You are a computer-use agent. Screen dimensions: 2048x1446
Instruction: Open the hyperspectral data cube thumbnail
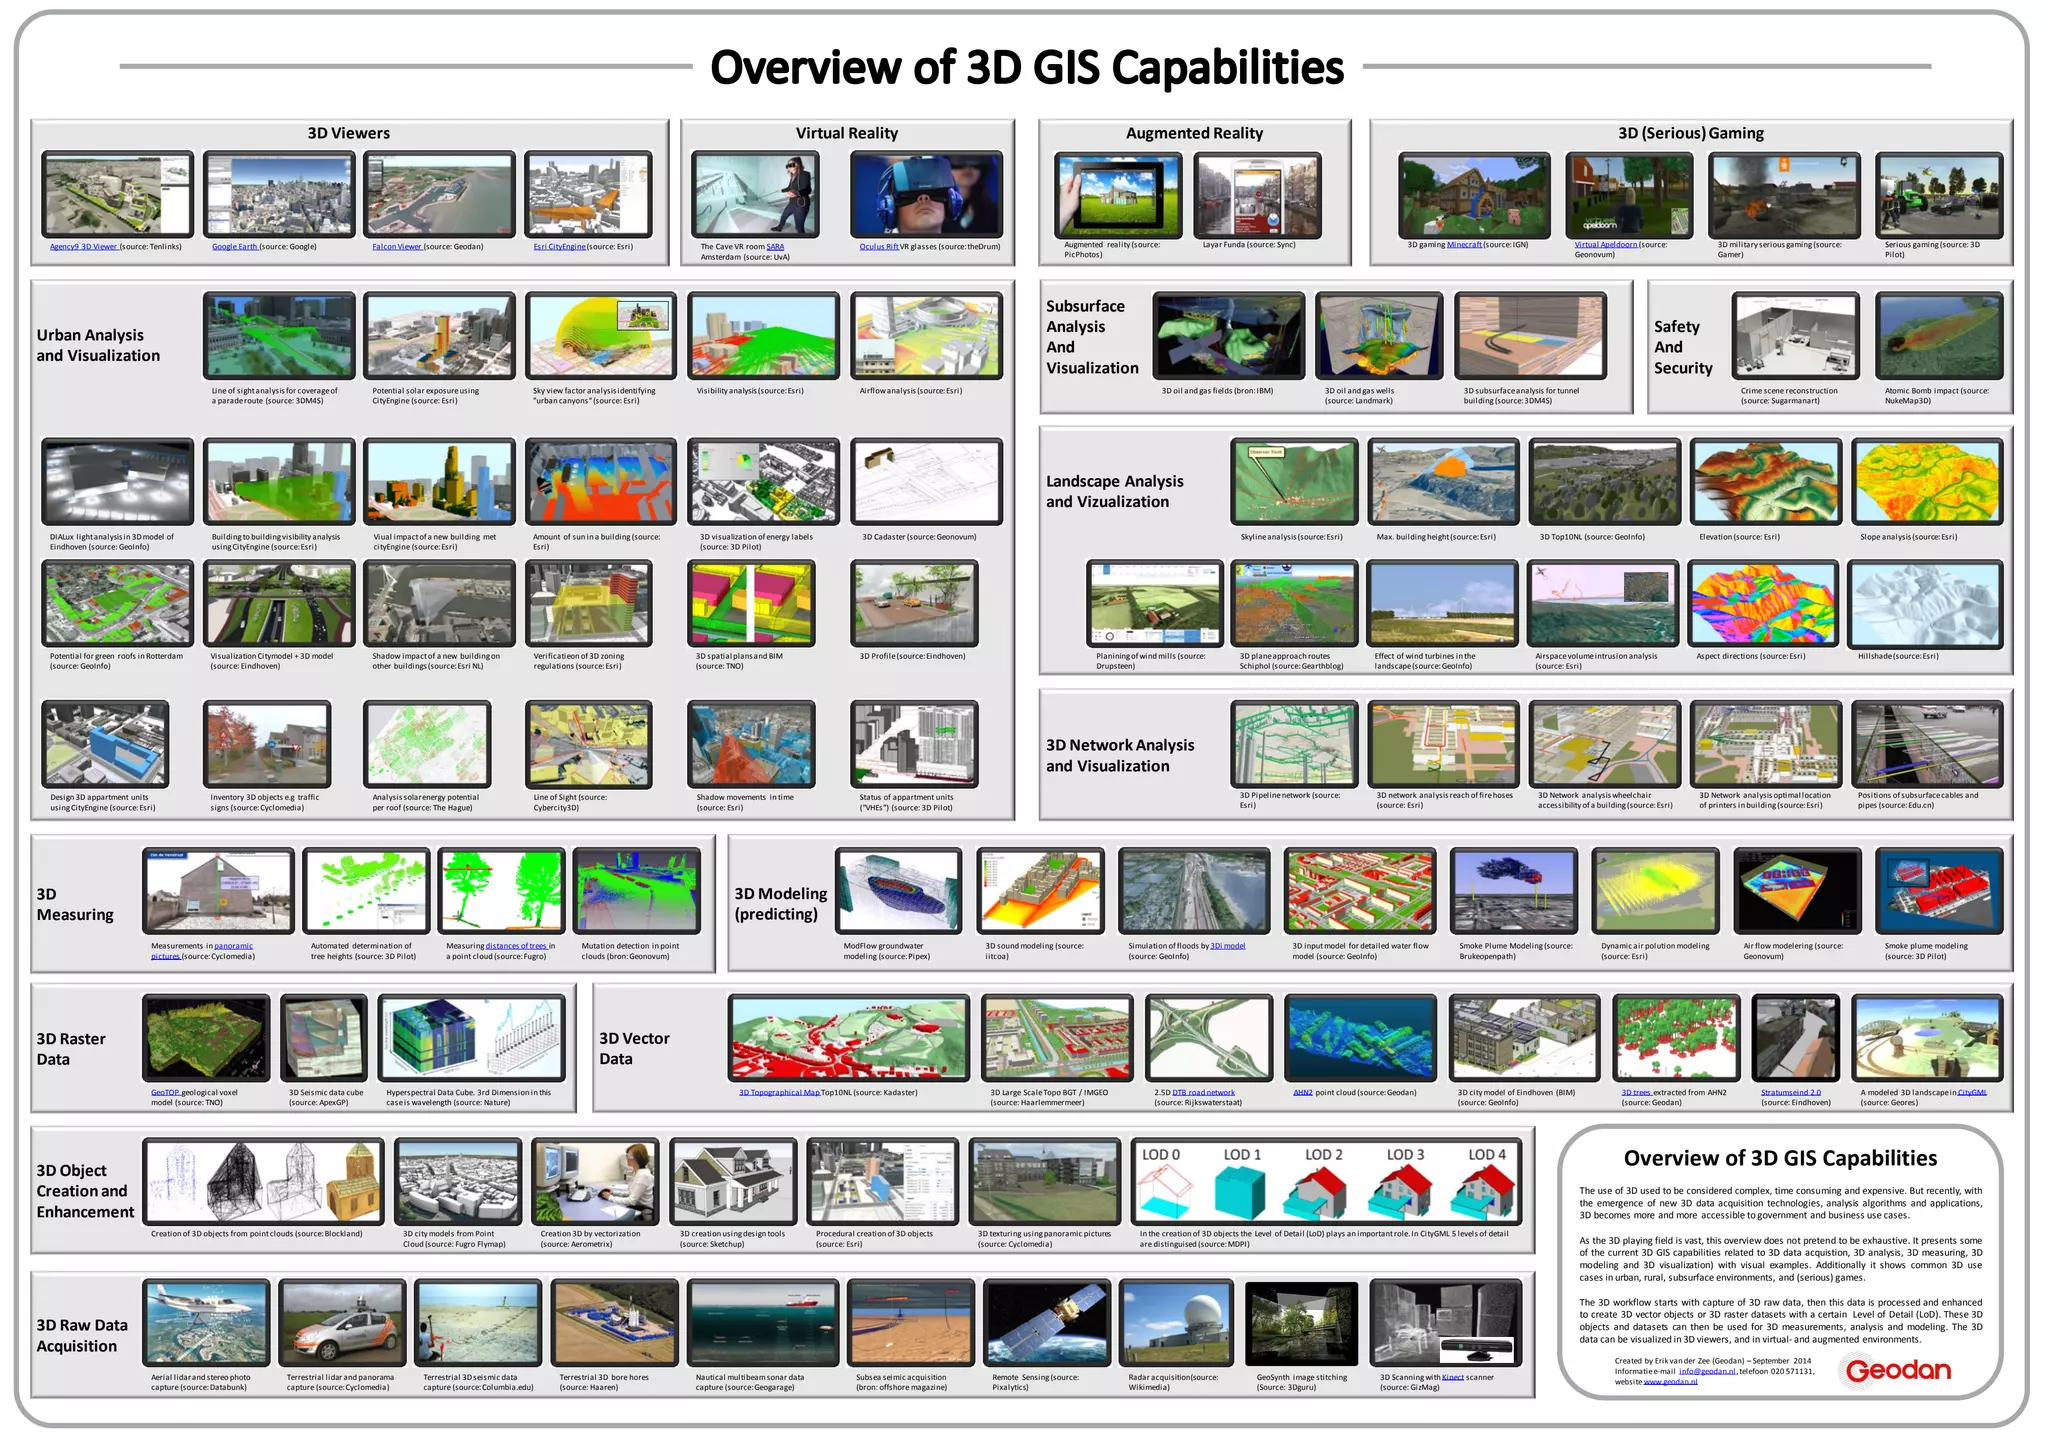471,1038
